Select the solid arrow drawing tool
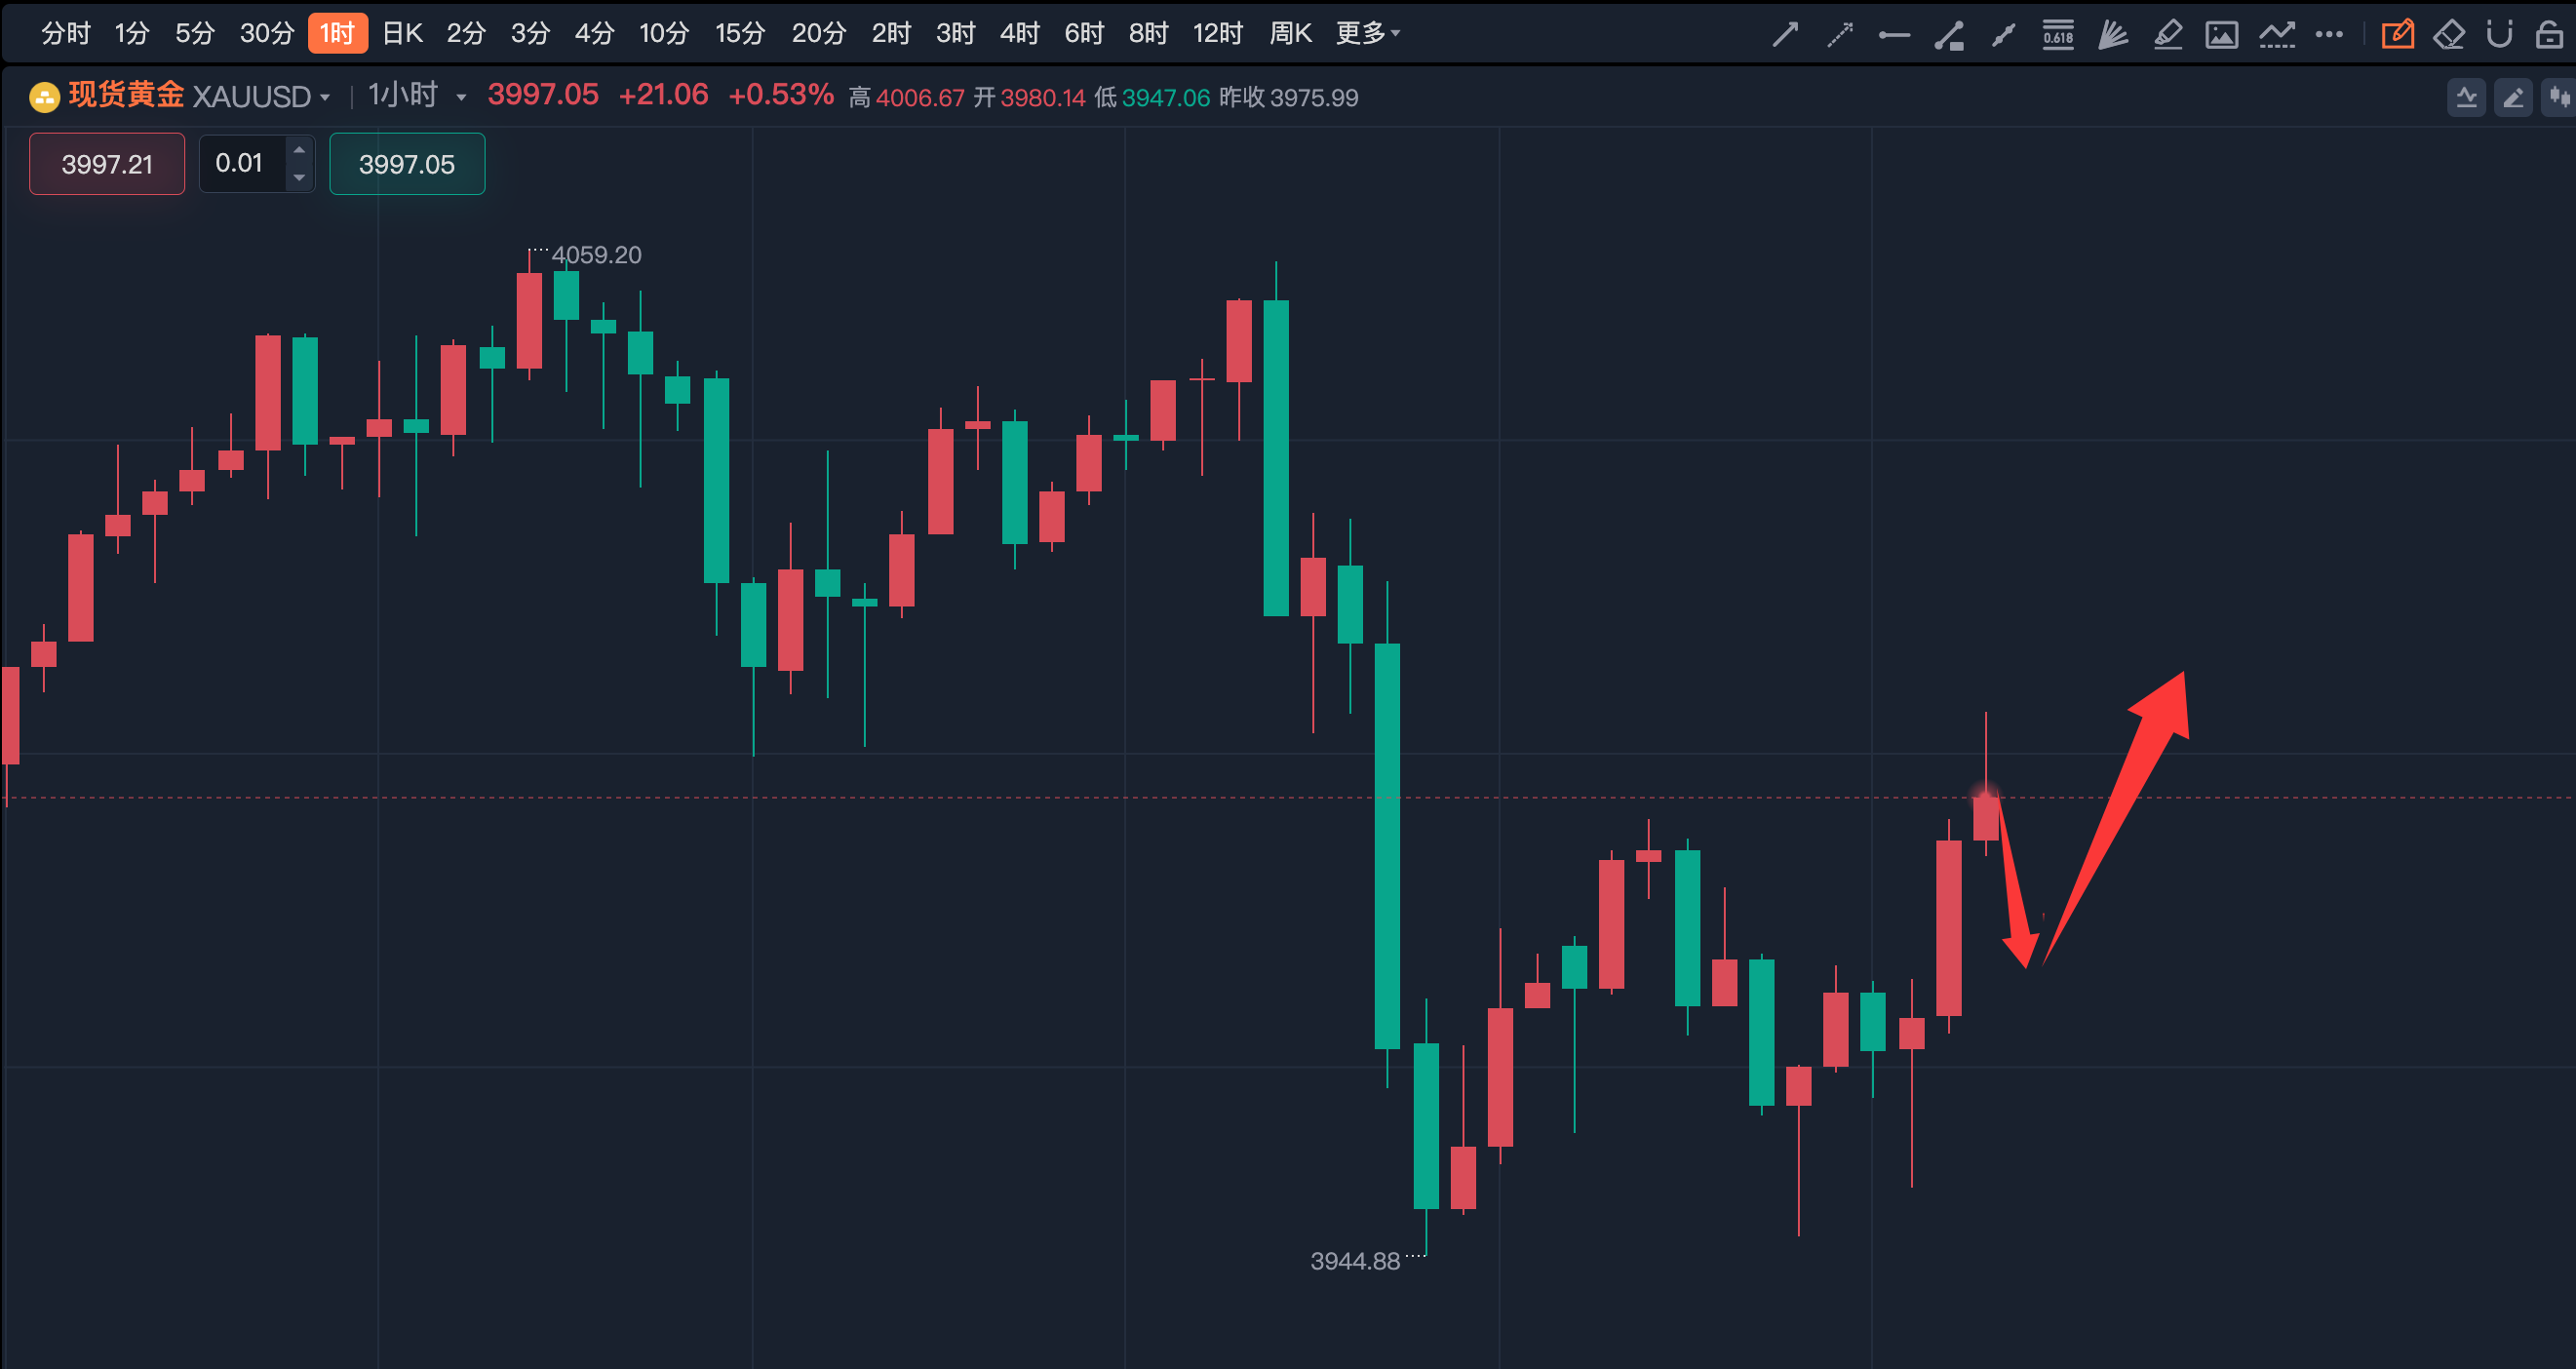This screenshot has height=1369, width=2576. click(x=1785, y=35)
